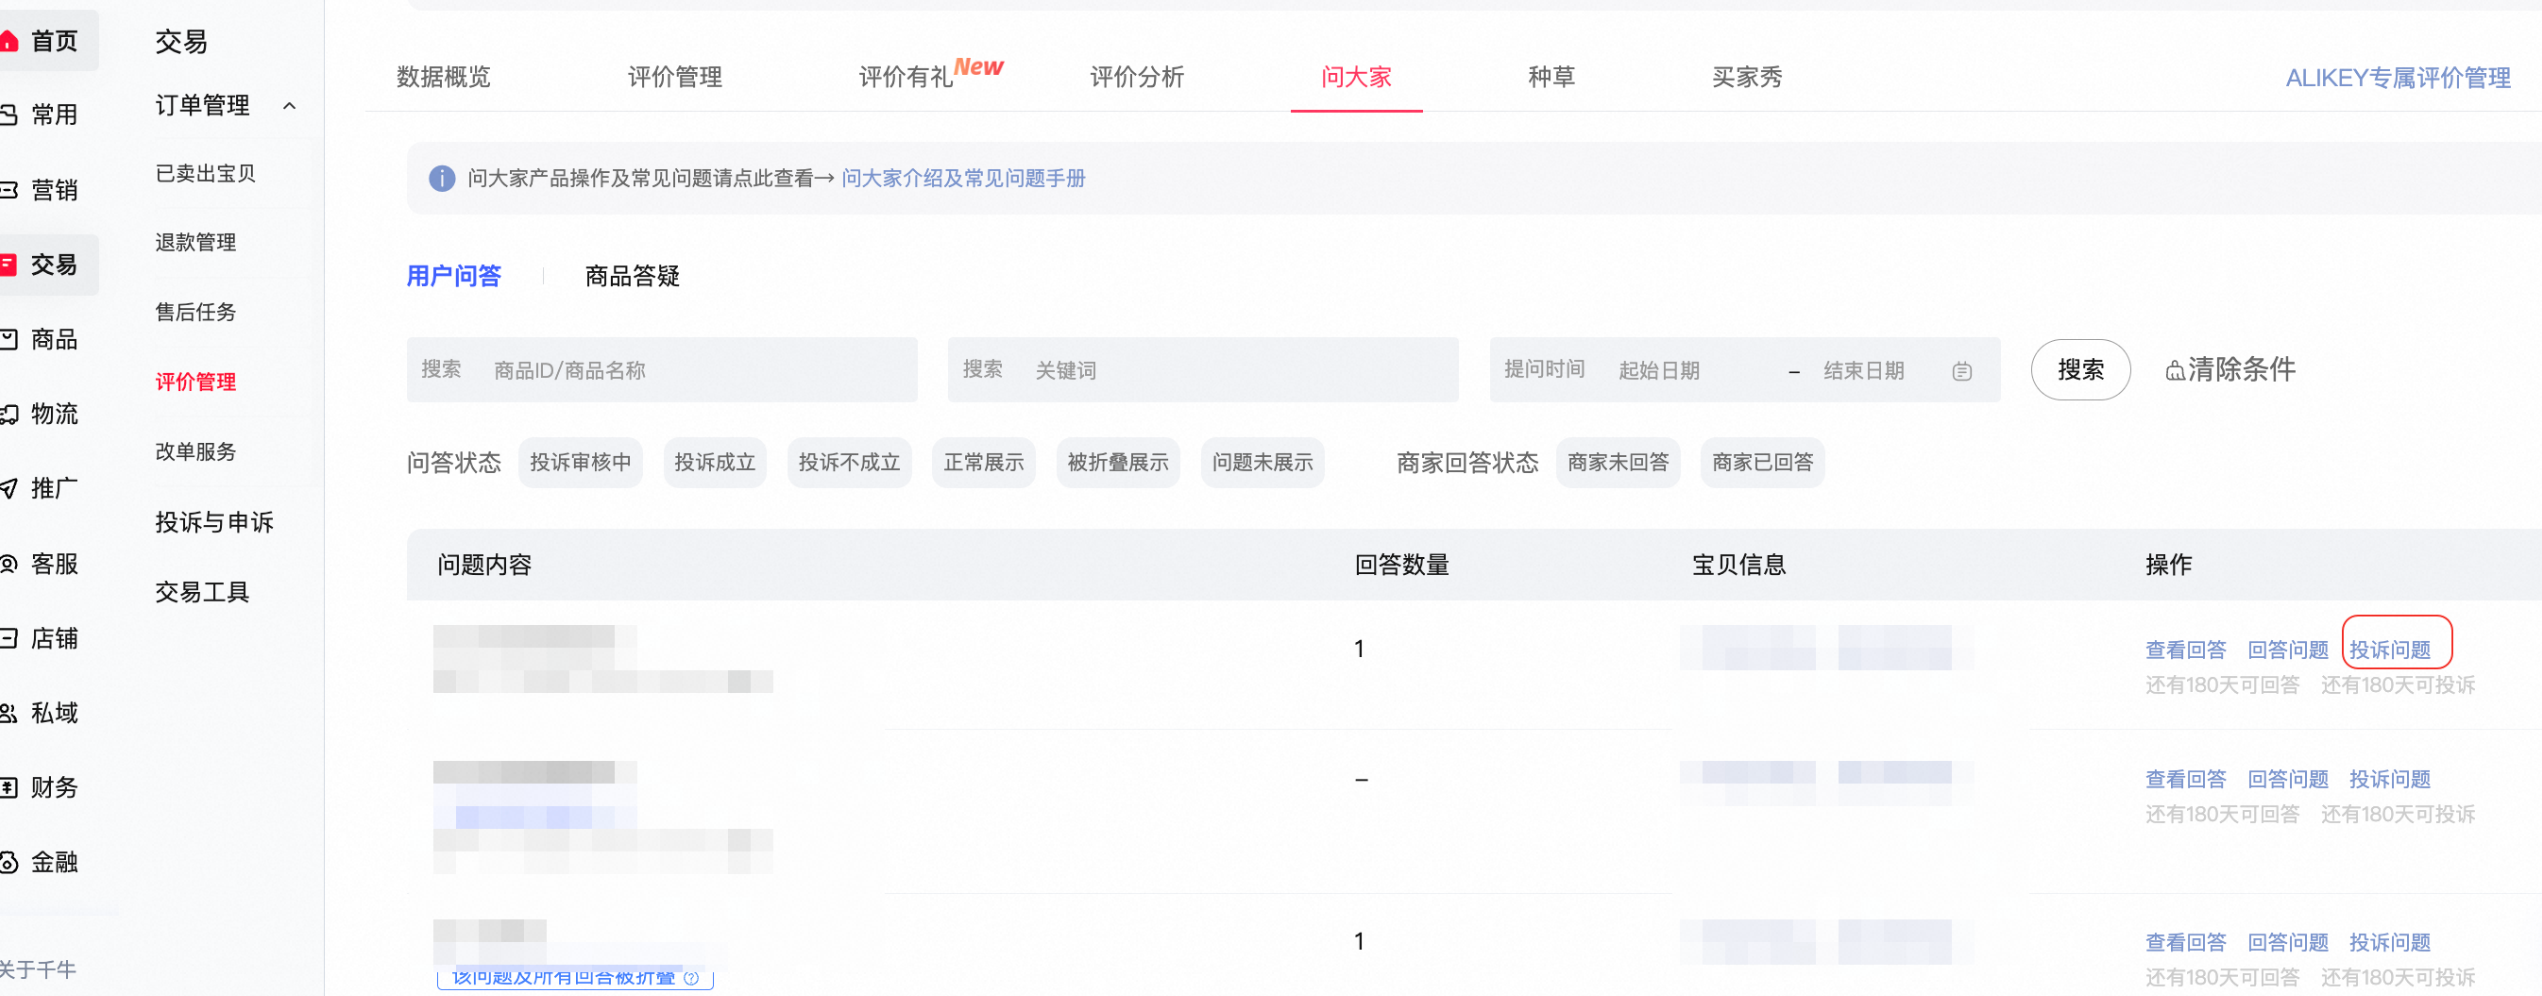Click 投诉问题 in the second question row
The height and width of the screenshot is (996, 2542).
pos(2390,779)
